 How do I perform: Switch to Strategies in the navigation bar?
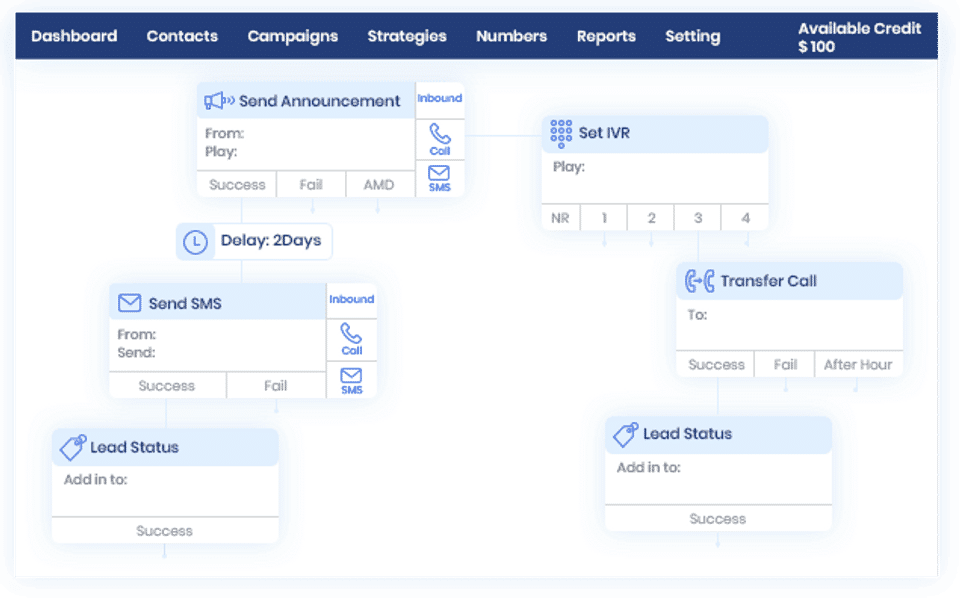pos(407,37)
